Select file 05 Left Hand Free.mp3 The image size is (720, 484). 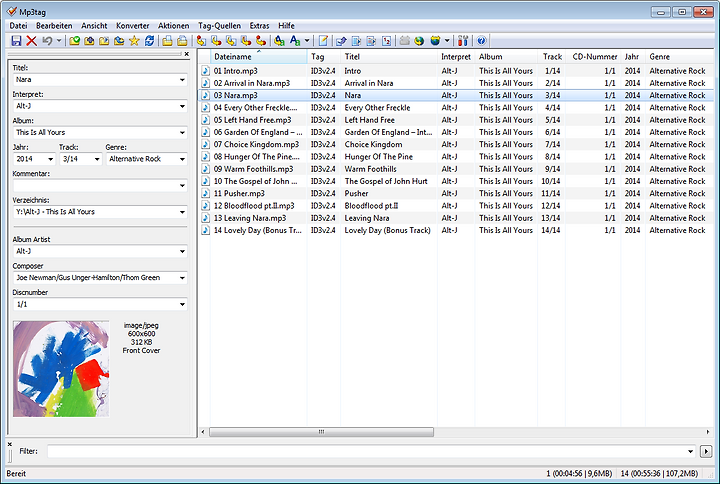point(252,120)
